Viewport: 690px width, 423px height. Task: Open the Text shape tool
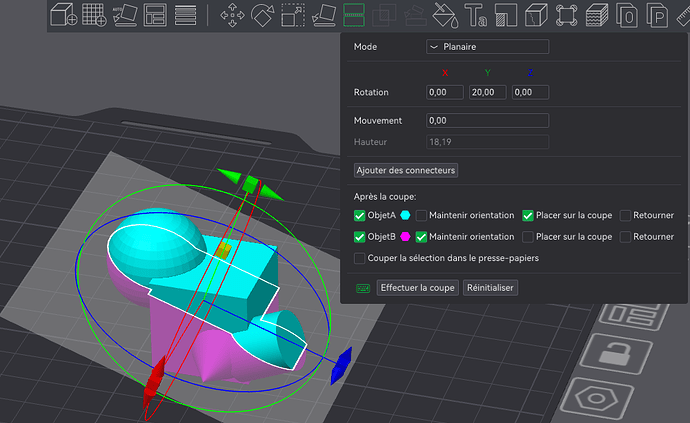(x=476, y=15)
